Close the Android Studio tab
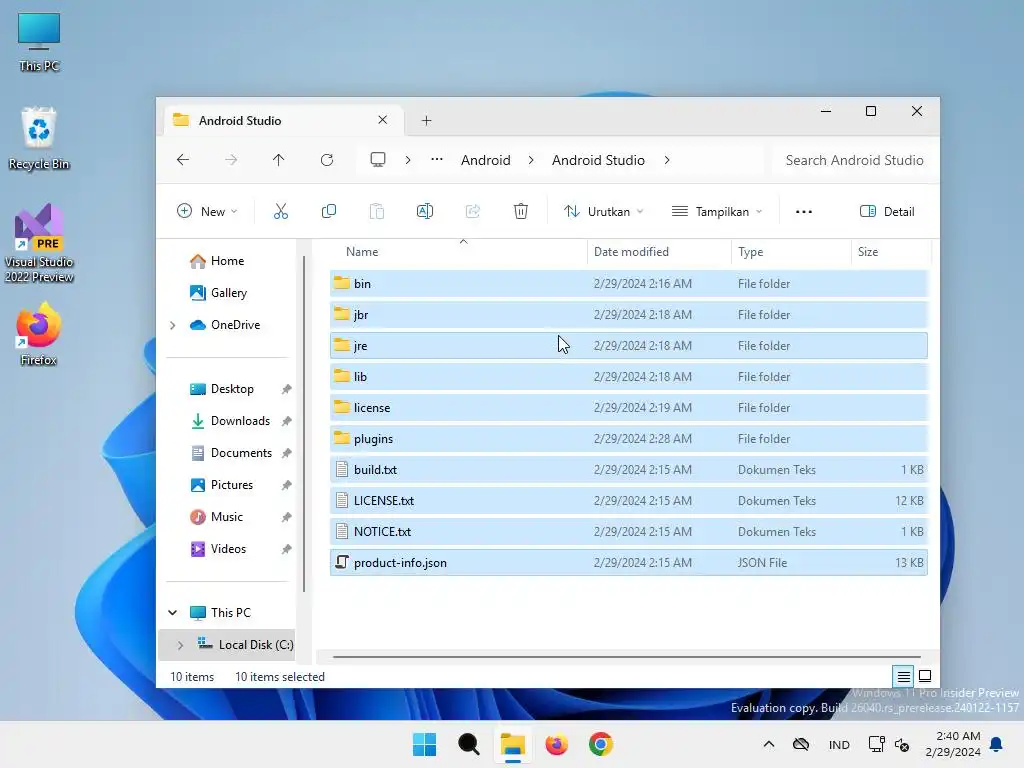 point(383,120)
